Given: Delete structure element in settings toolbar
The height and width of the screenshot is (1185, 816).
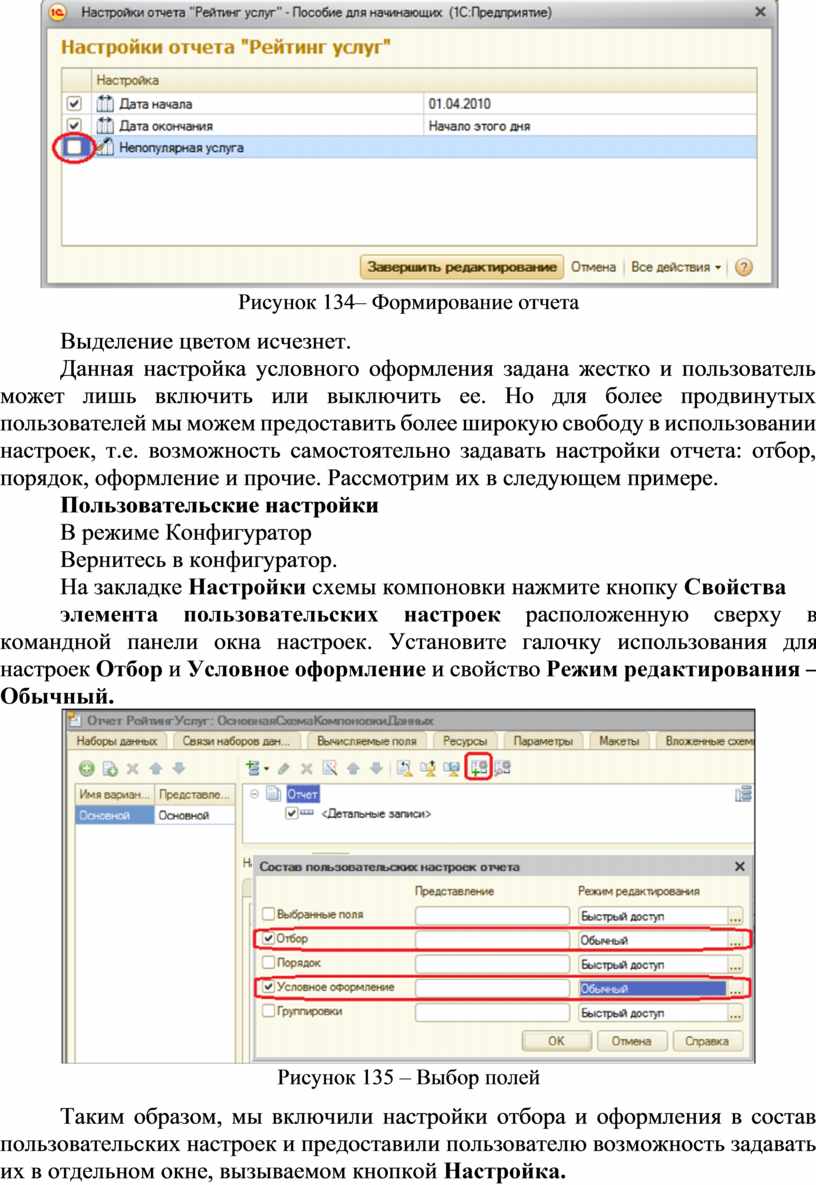Looking at the screenshot, I should (306, 769).
